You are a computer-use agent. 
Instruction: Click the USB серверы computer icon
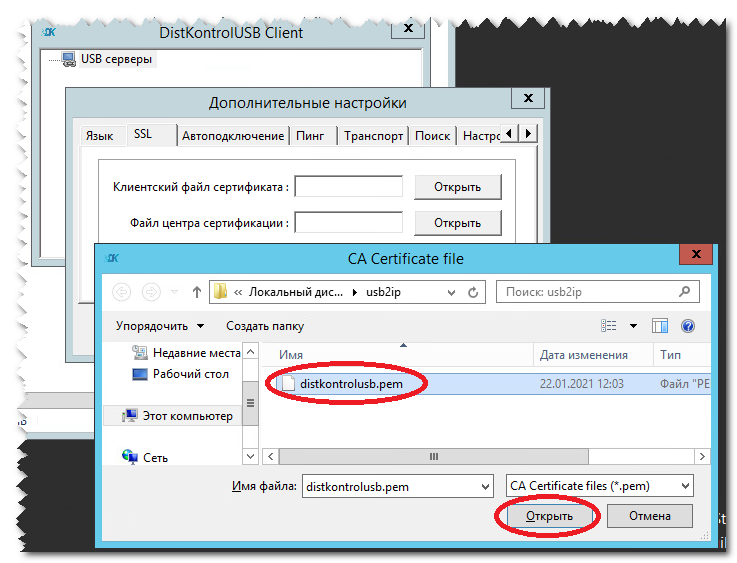[69, 59]
